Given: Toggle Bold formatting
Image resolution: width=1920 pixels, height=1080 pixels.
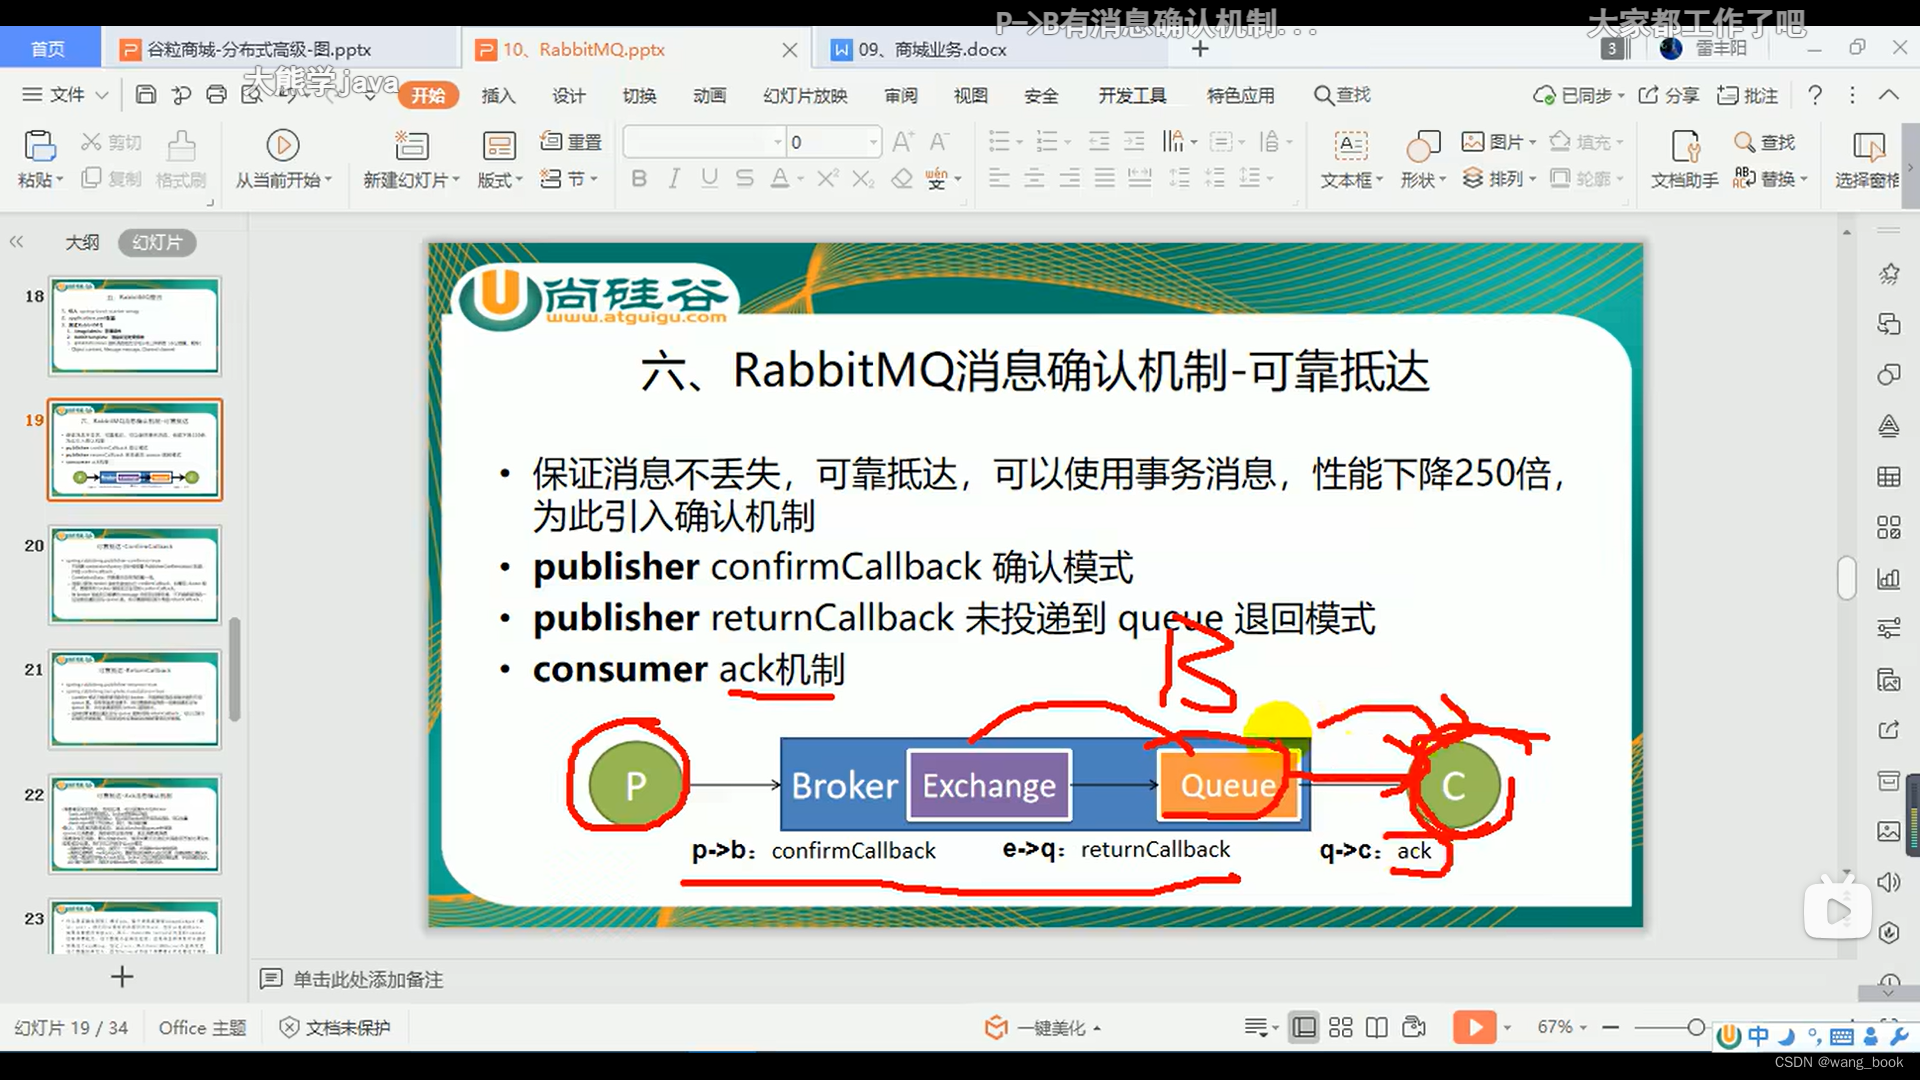Looking at the screenshot, I should pyautogui.click(x=639, y=179).
